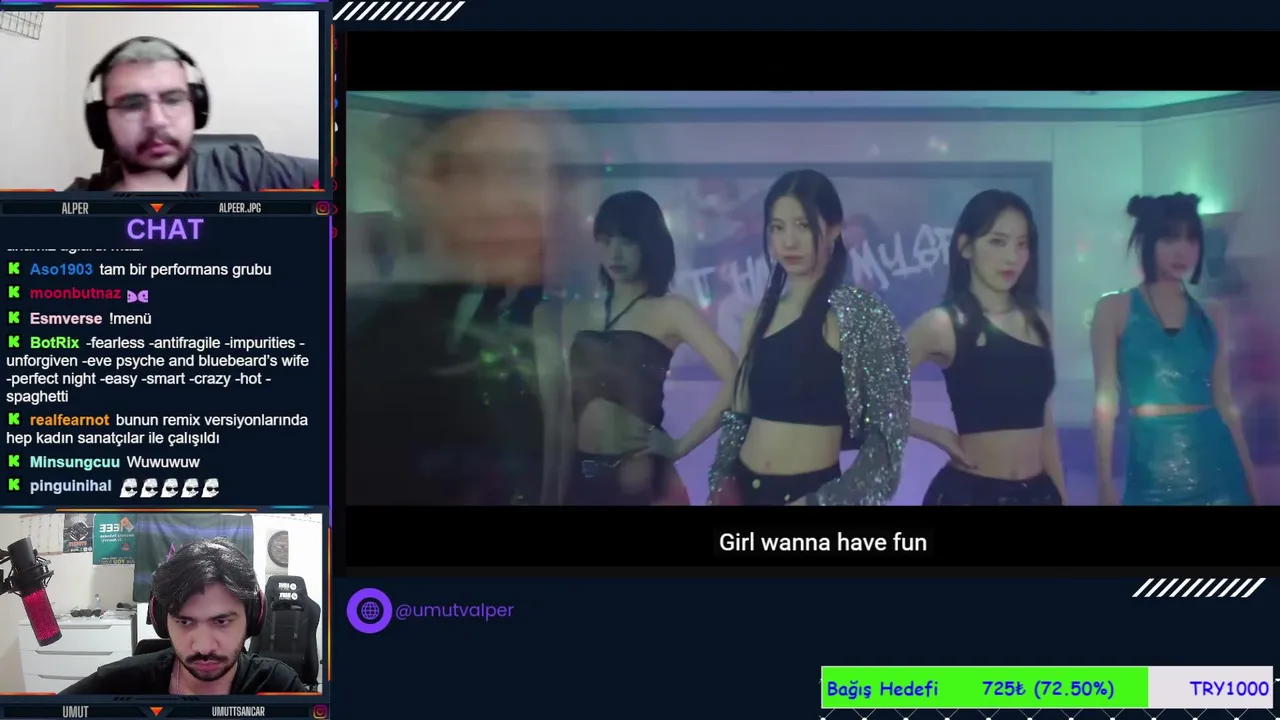Click realfearnot's username in chat
1280x720 pixels.
tap(69, 420)
